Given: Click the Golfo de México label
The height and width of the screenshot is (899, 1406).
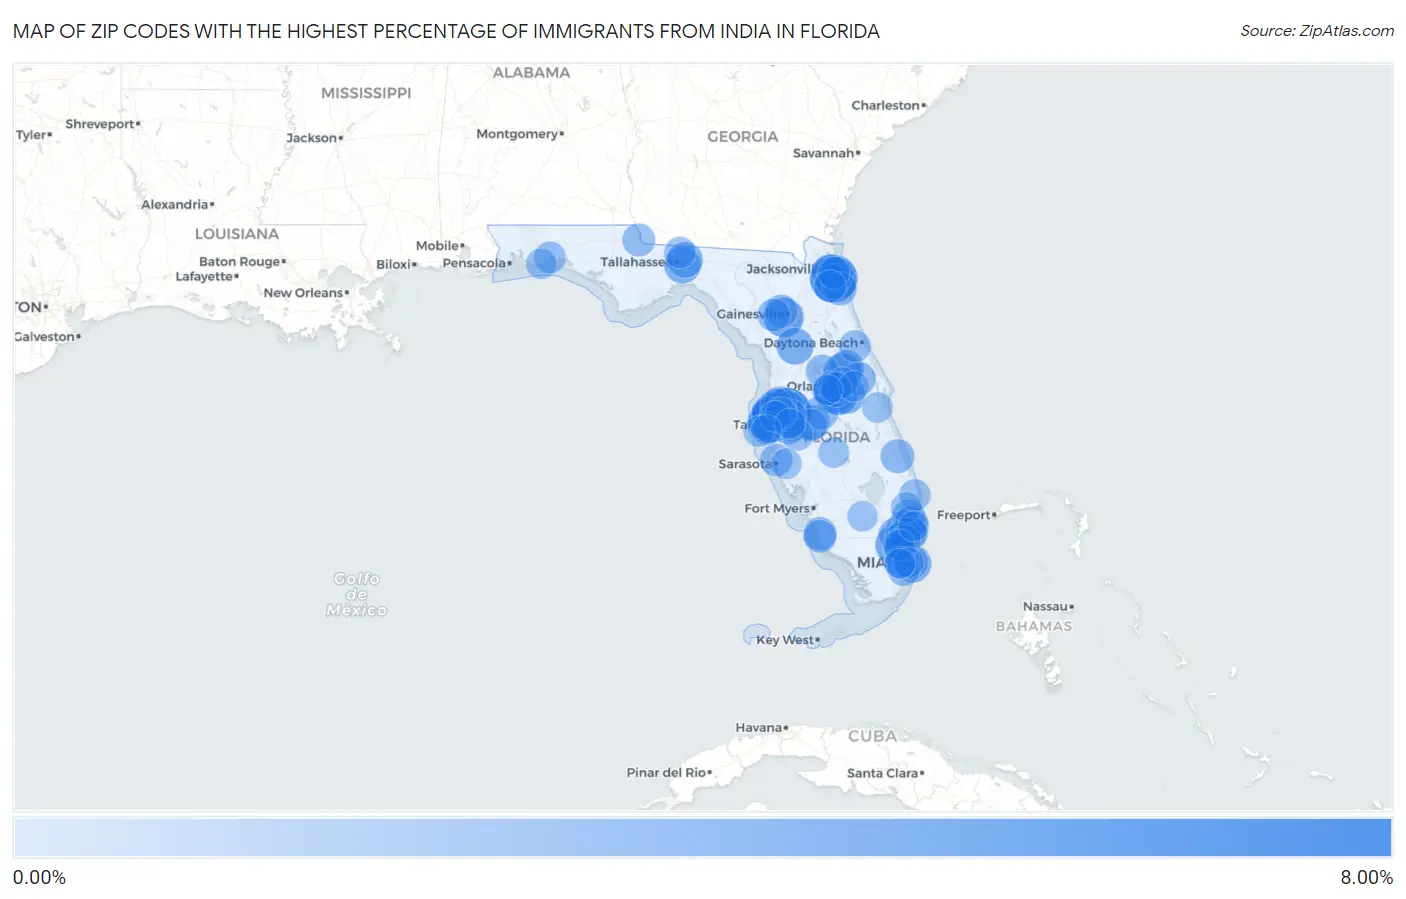Looking at the screenshot, I should (357, 594).
